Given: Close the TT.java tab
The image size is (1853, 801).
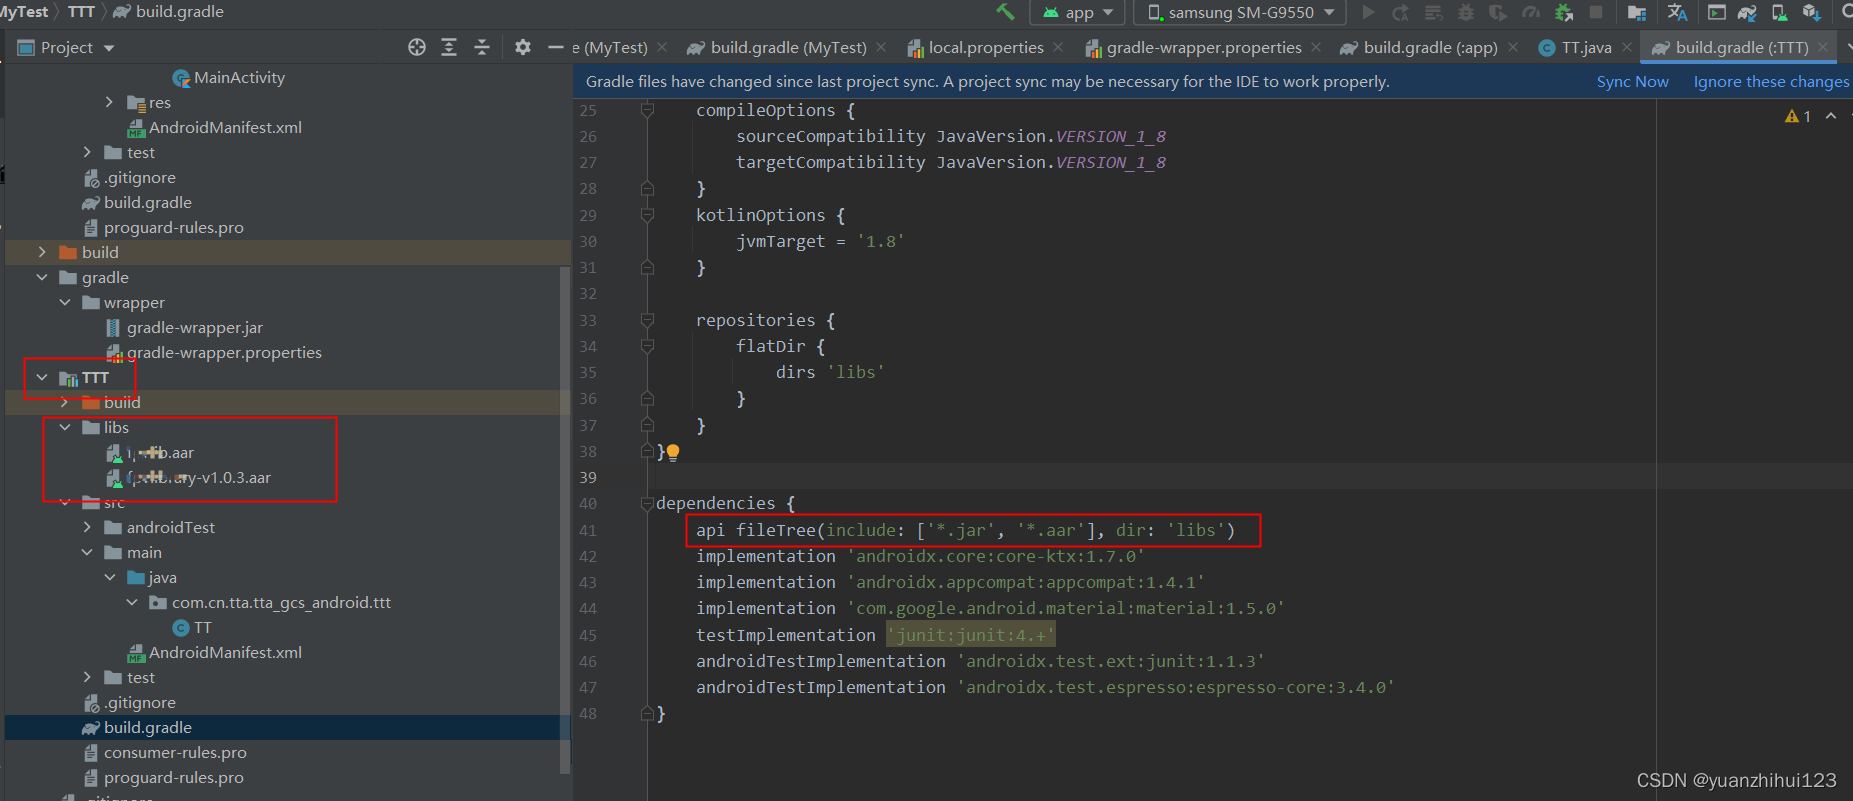Looking at the screenshot, I should coord(1627,47).
